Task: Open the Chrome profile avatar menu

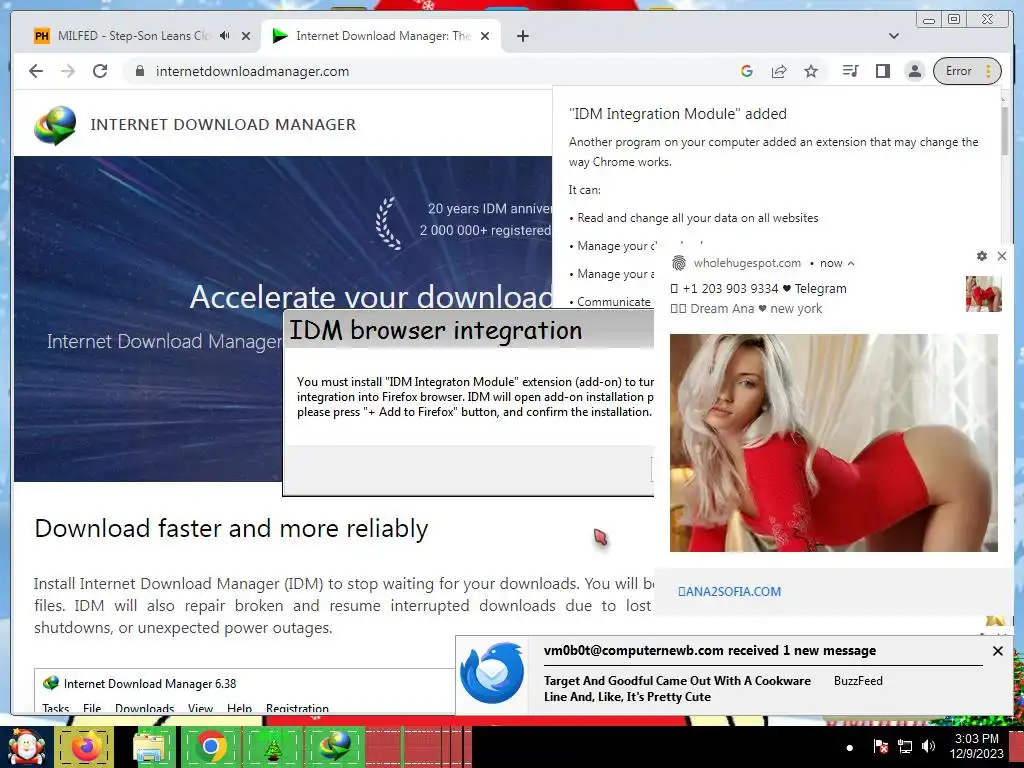Action: click(x=915, y=71)
